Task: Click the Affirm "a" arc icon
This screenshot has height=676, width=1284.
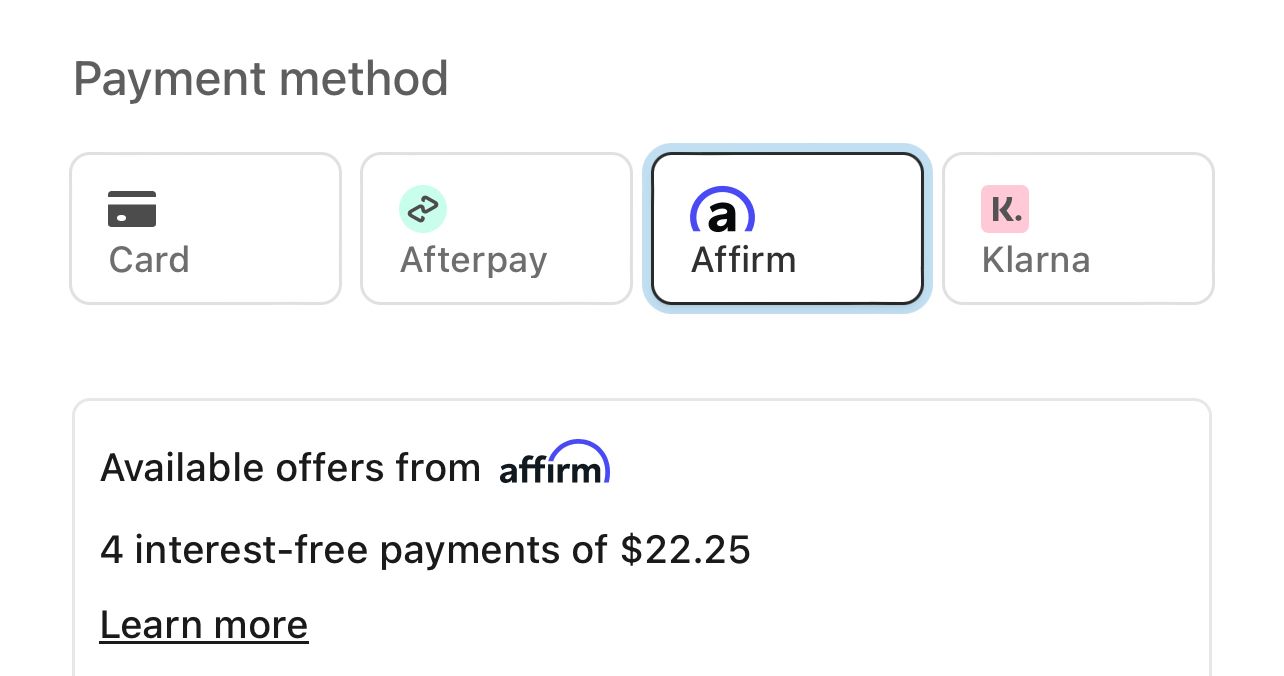Action: pos(722,210)
